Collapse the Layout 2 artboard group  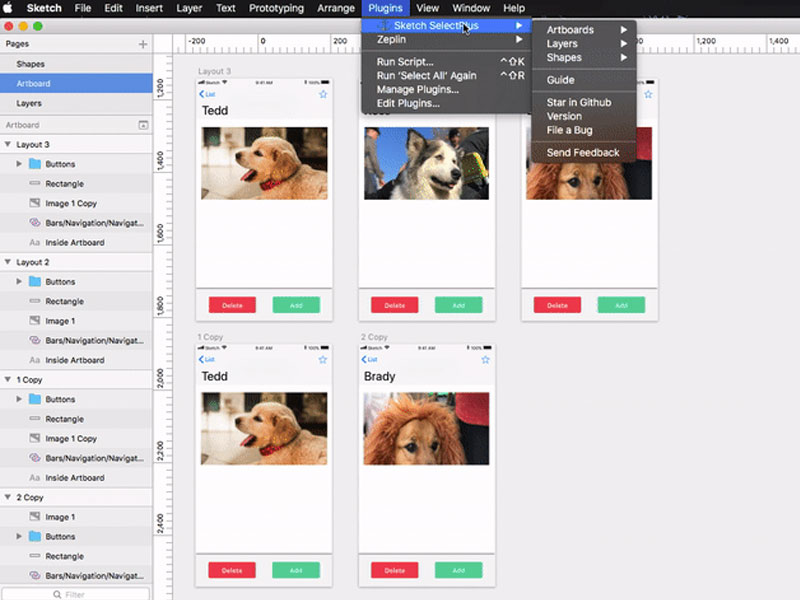click(8, 262)
